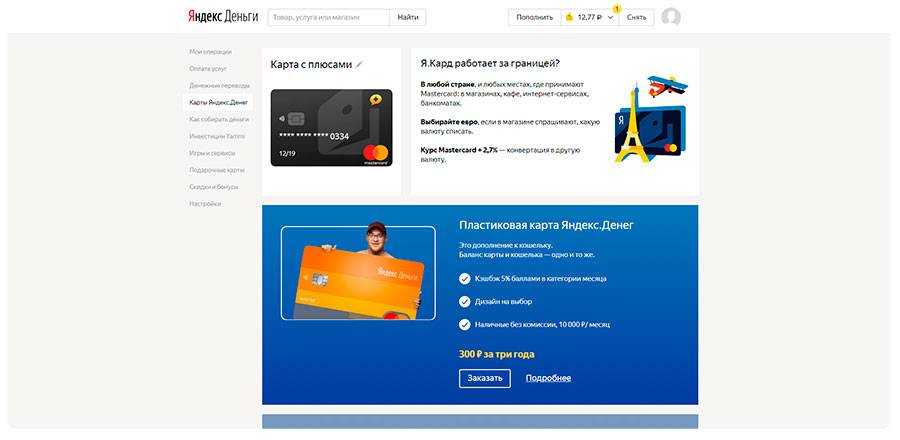Open Скидки и бонусы sidebar section
The image size is (900, 440).
pos(214,187)
